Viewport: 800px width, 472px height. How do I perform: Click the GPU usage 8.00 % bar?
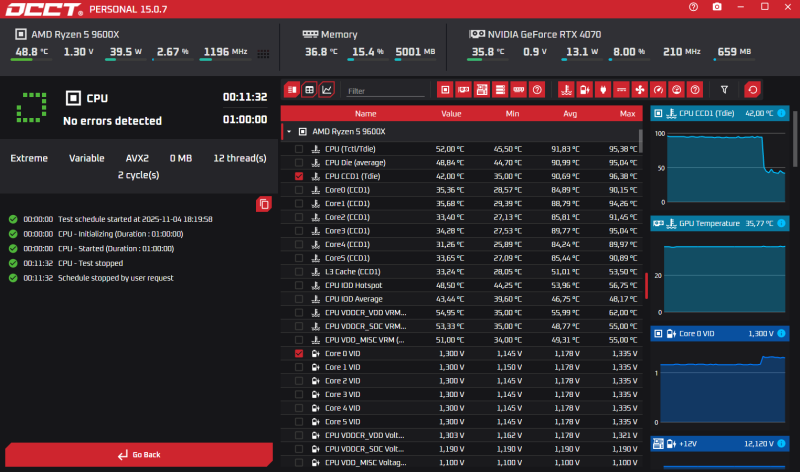coord(629,60)
